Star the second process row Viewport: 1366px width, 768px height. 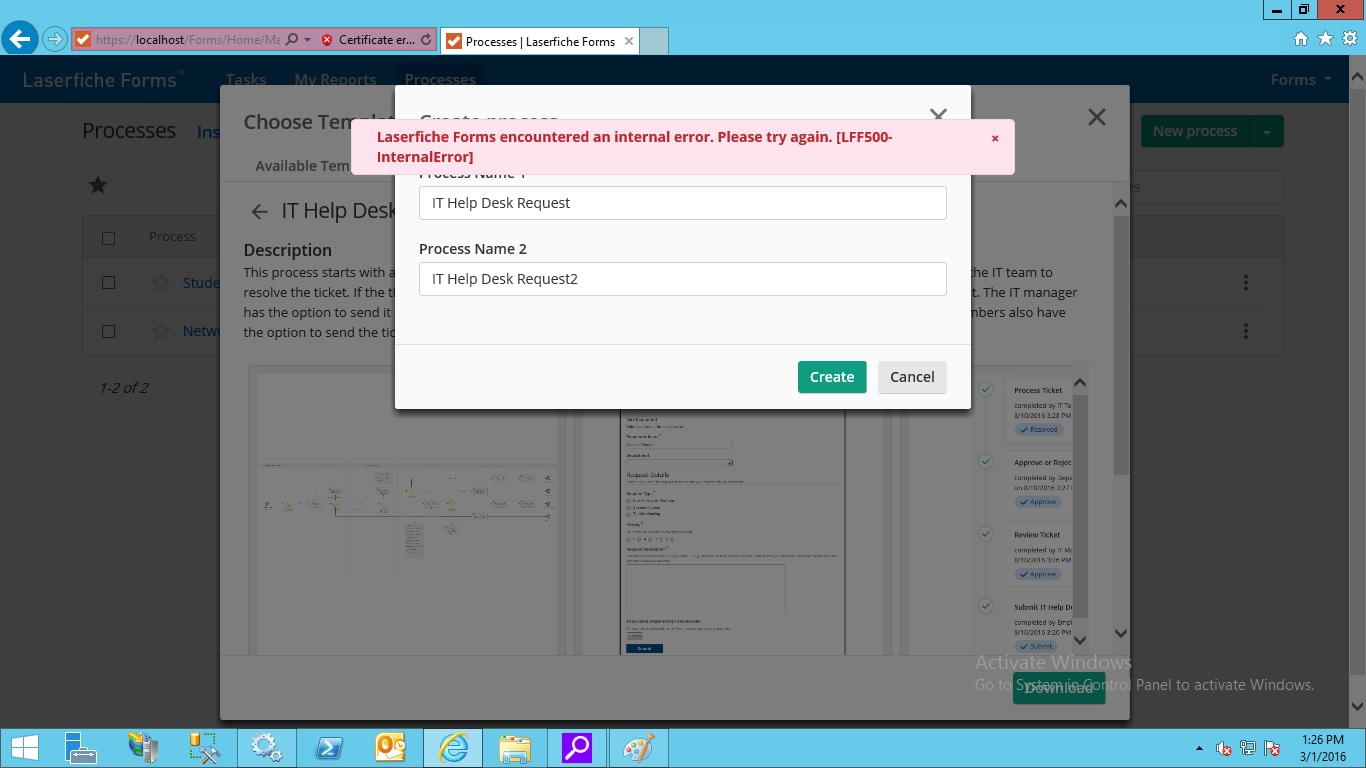[x=160, y=331]
